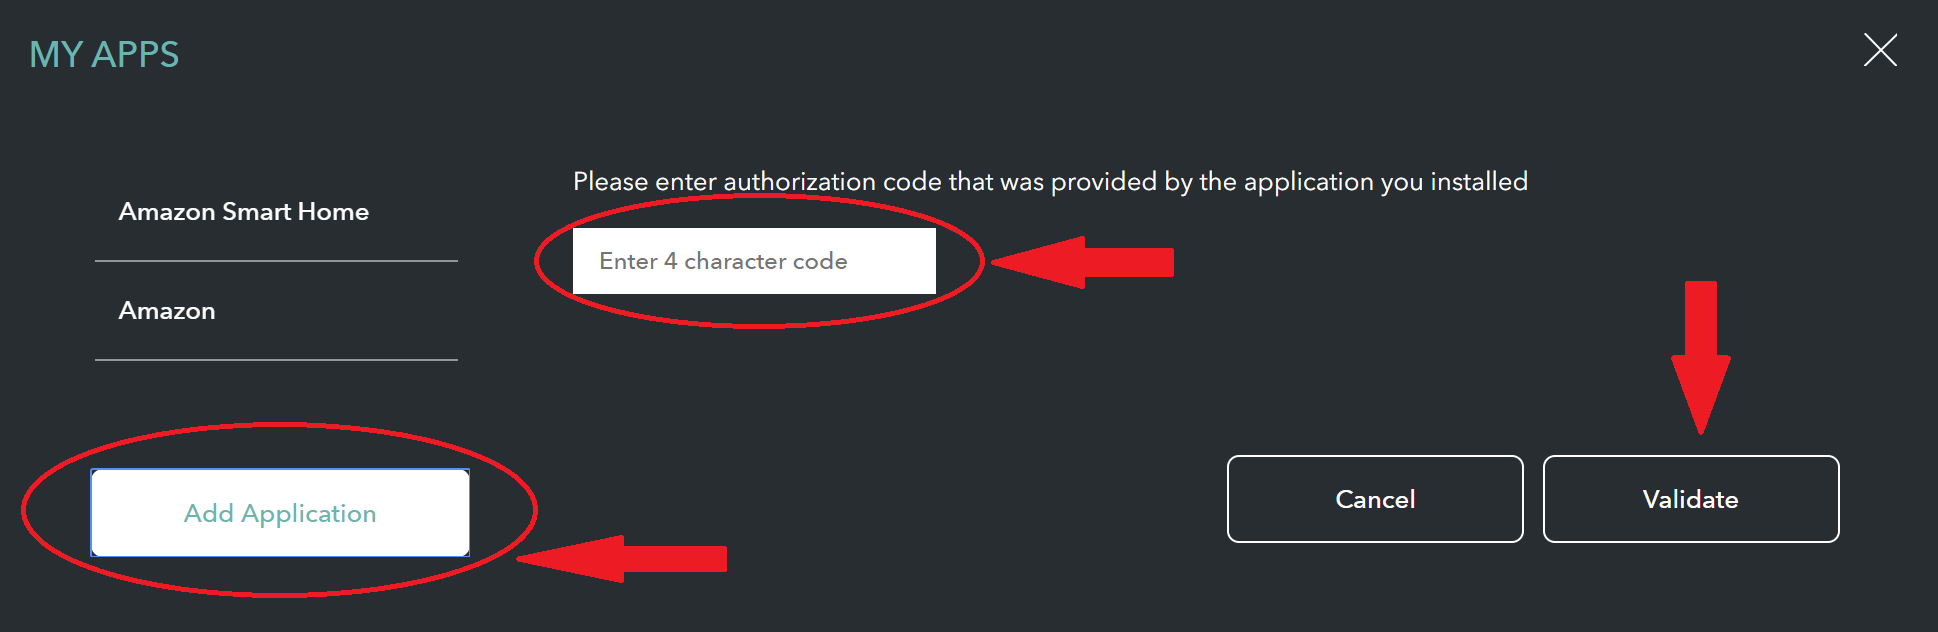
Task: Choose Amazon from the apps list
Action: pyautogui.click(x=167, y=311)
